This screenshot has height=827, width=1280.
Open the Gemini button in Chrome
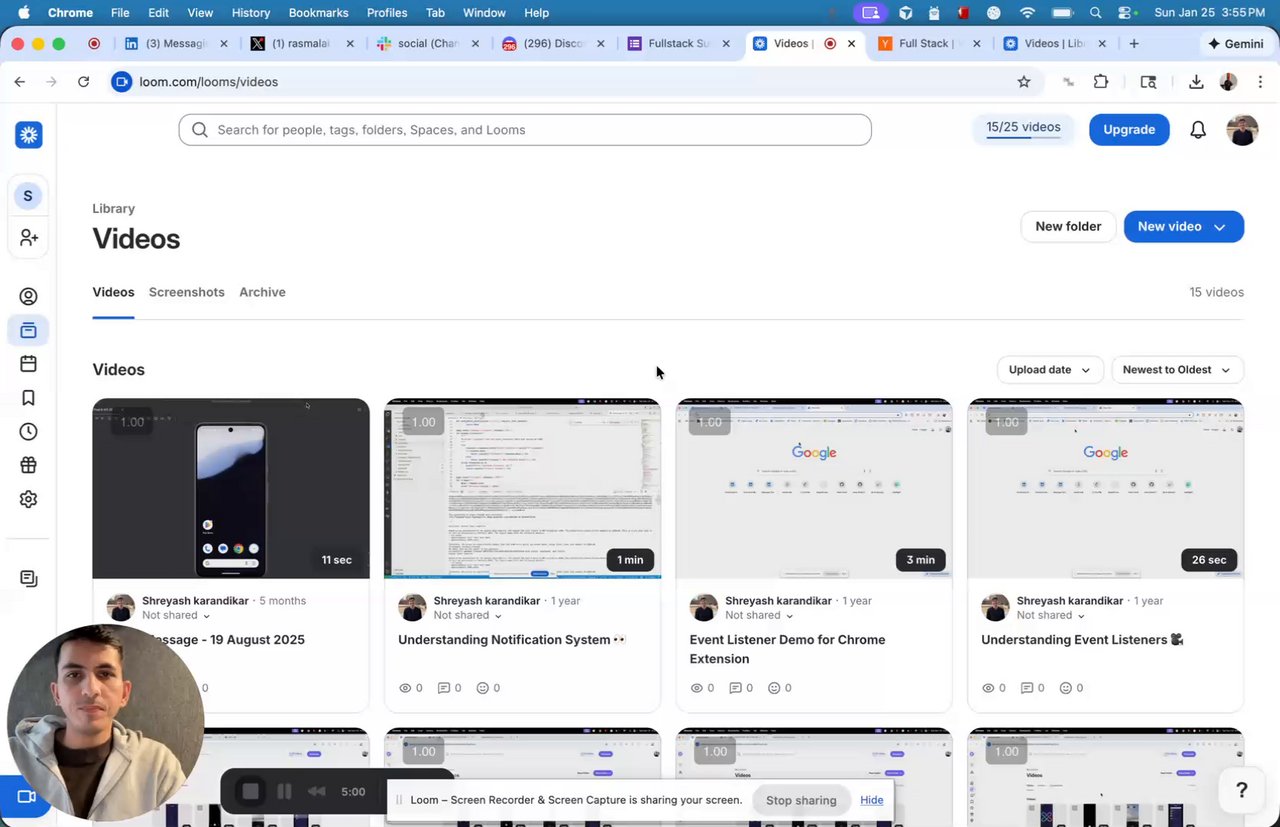(1235, 44)
